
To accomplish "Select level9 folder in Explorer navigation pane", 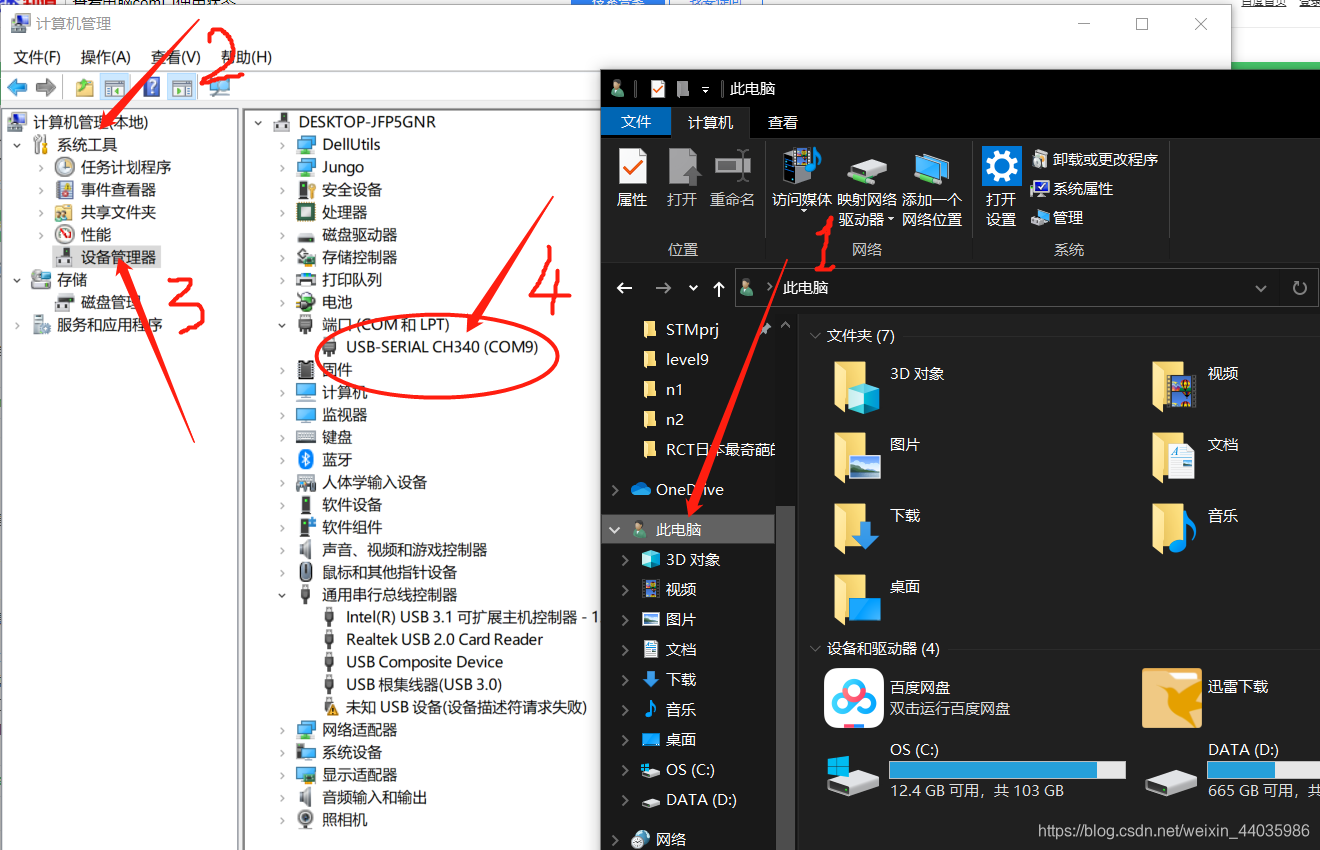I will (687, 359).
